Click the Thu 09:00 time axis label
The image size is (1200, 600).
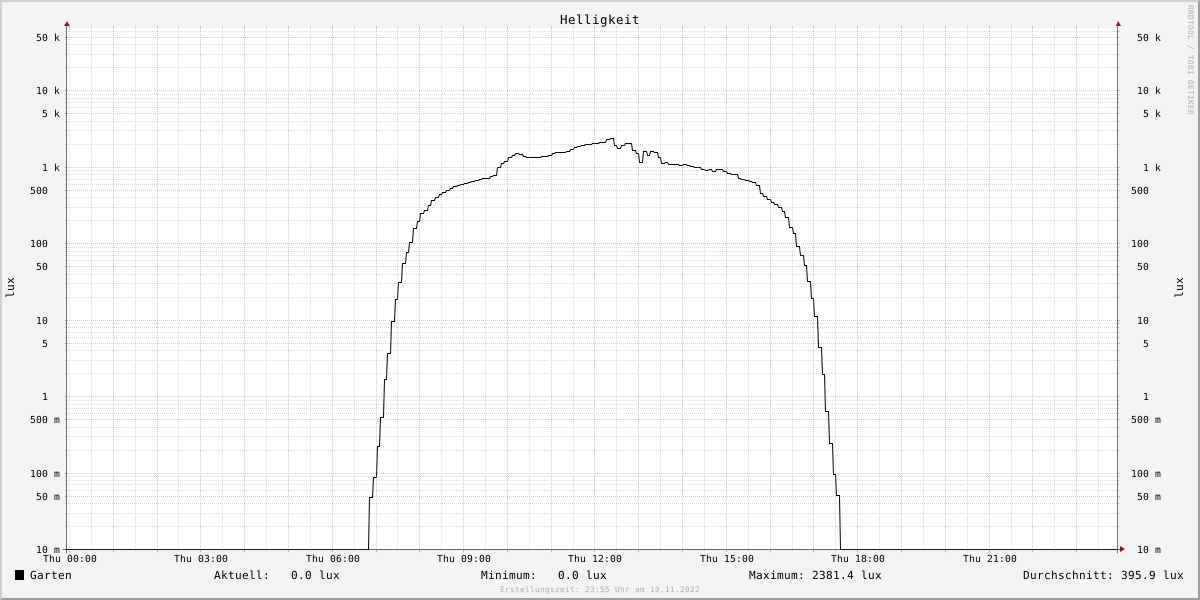pos(464,559)
